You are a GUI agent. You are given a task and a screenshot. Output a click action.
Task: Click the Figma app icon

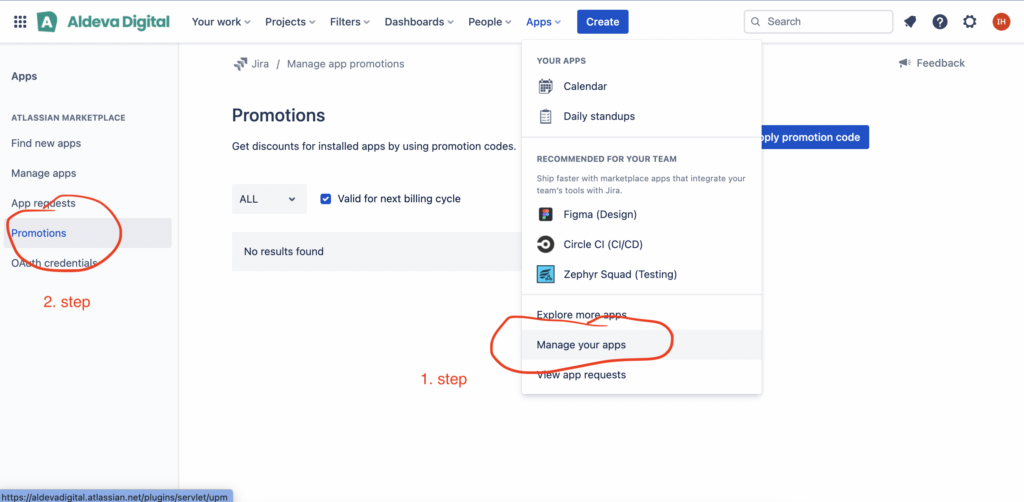tap(545, 214)
